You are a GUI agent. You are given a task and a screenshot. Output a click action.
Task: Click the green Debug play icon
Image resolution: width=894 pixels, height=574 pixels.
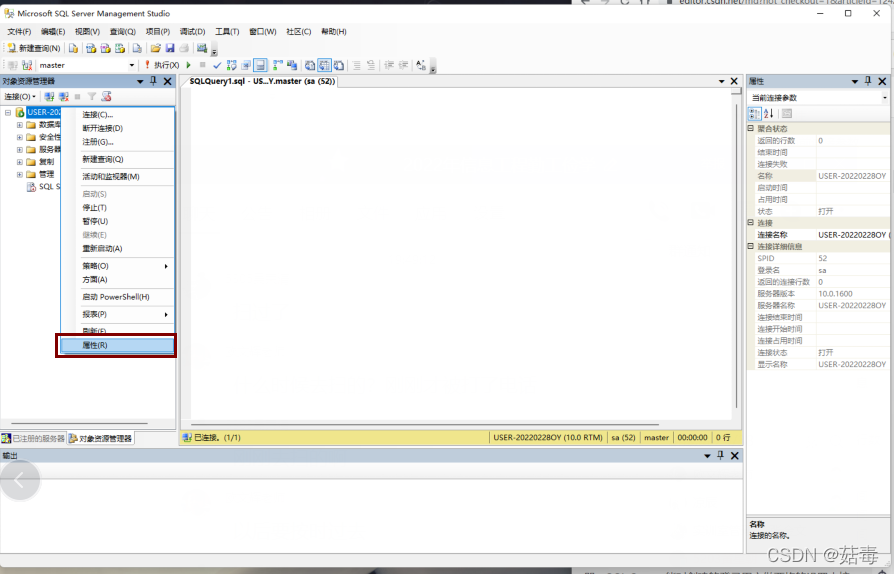pos(189,65)
